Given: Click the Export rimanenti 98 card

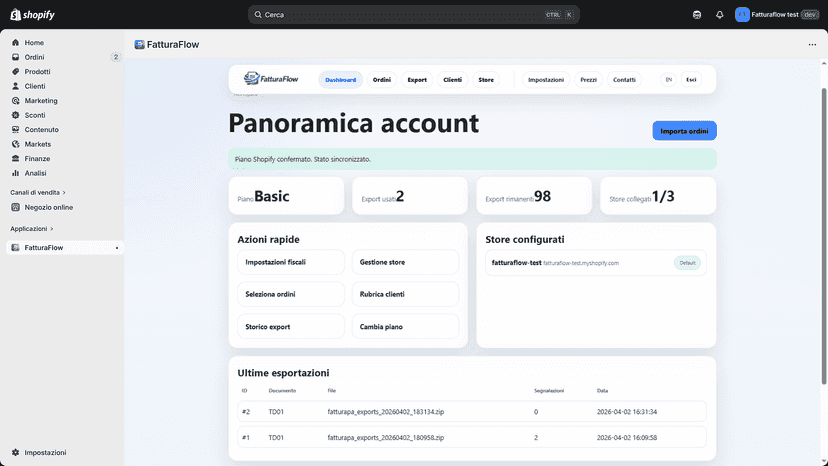Looking at the screenshot, I should coord(534,195).
